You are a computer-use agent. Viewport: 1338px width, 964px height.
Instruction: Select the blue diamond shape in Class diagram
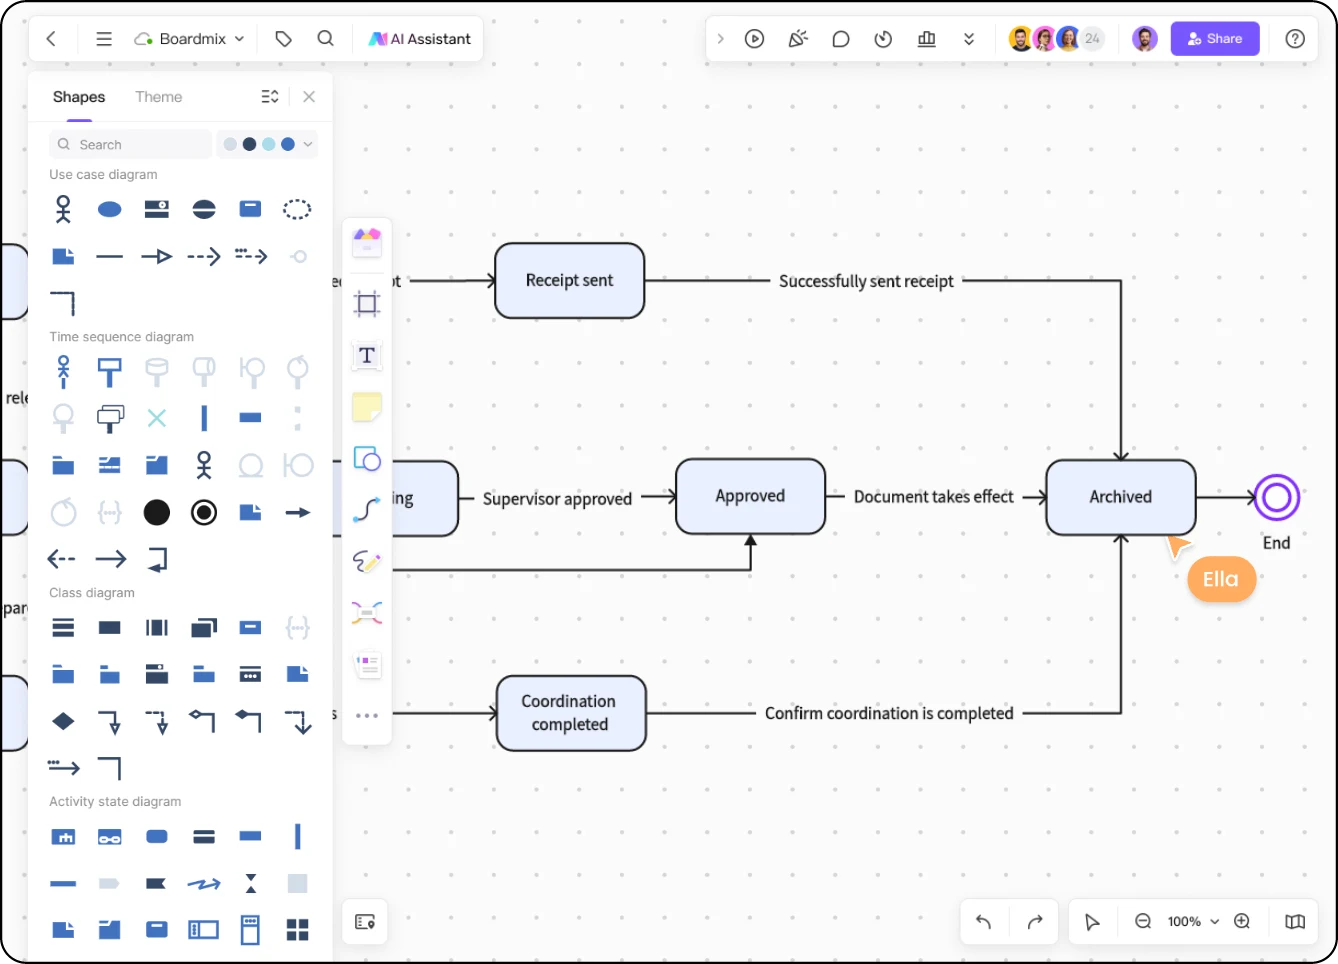pyautogui.click(x=63, y=721)
